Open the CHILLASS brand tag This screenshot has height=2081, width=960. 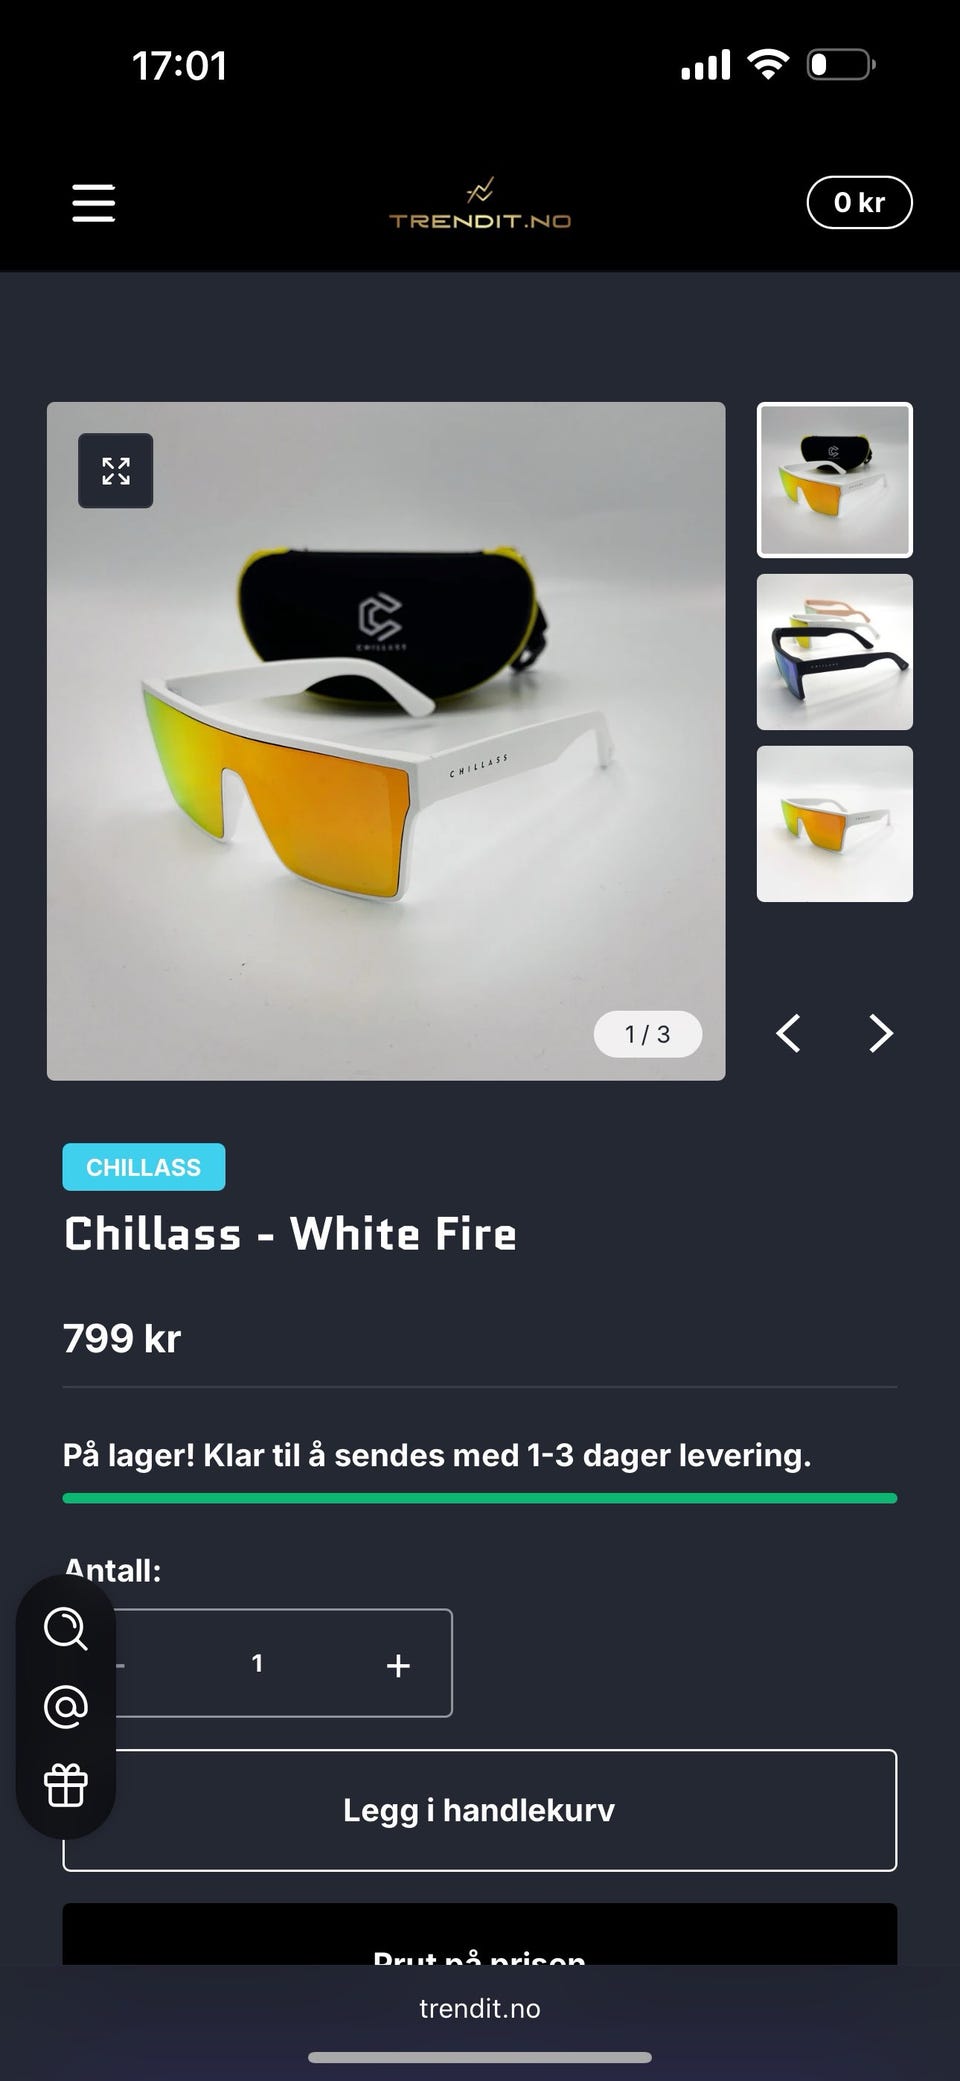(144, 1167)
